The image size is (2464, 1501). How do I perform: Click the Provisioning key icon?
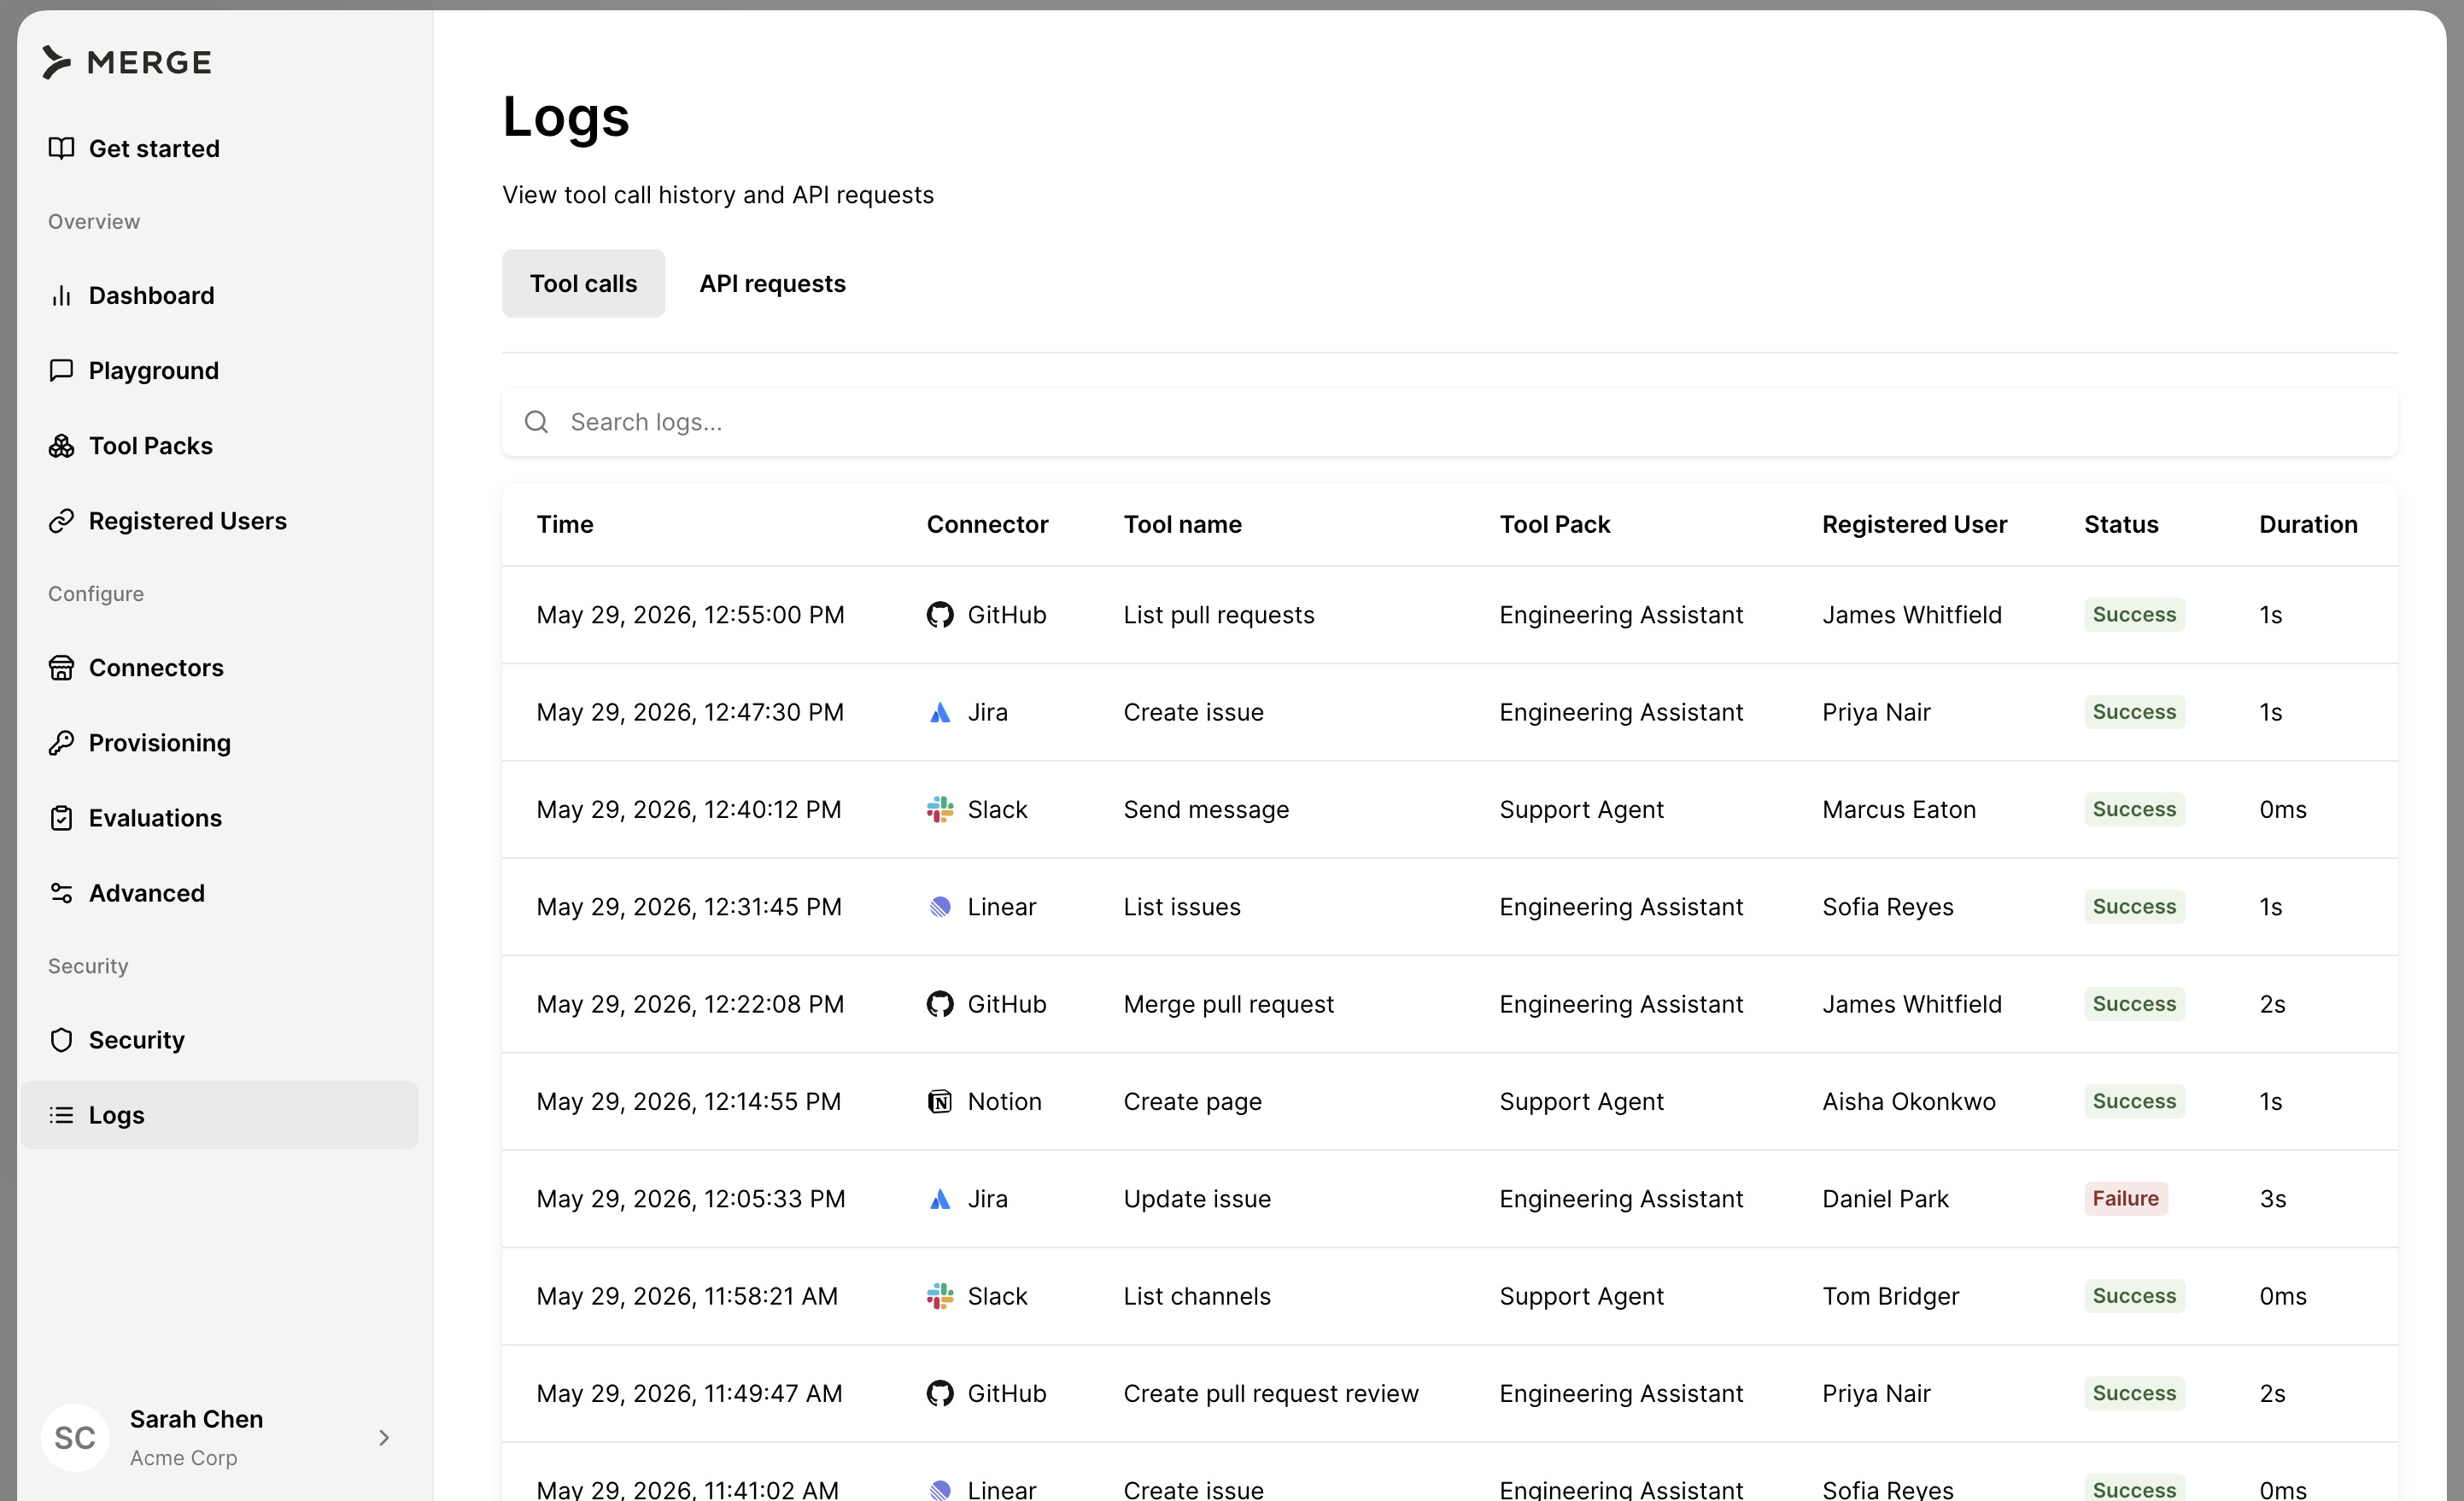[61, 742]
